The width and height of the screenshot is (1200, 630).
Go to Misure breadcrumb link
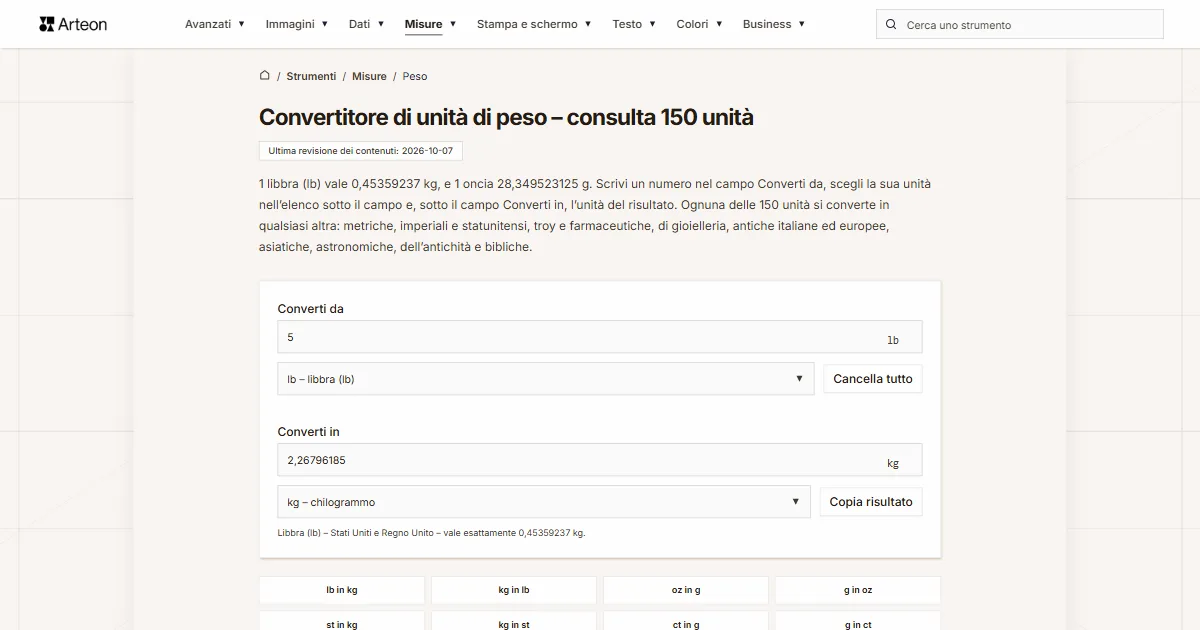click(369, 76)
